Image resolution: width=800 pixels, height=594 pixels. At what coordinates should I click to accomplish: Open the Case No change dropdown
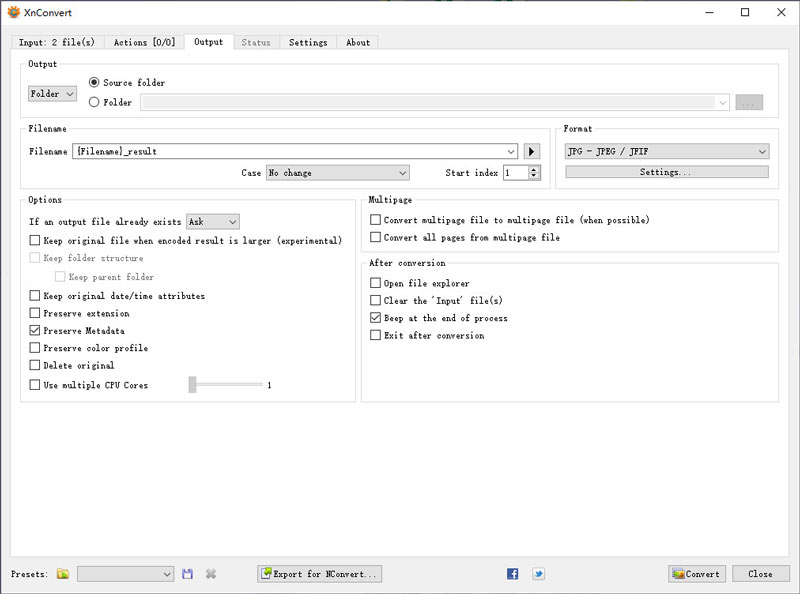[x=338, y=172]
